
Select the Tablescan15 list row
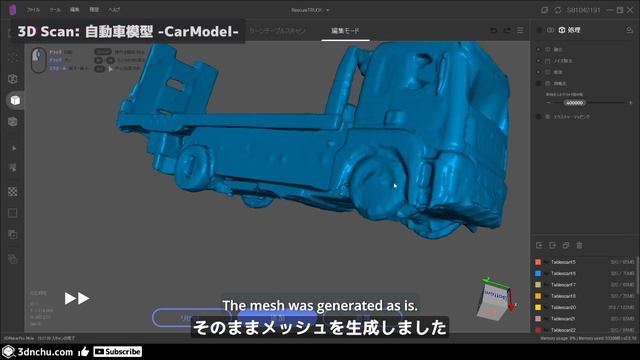(584, 262)
